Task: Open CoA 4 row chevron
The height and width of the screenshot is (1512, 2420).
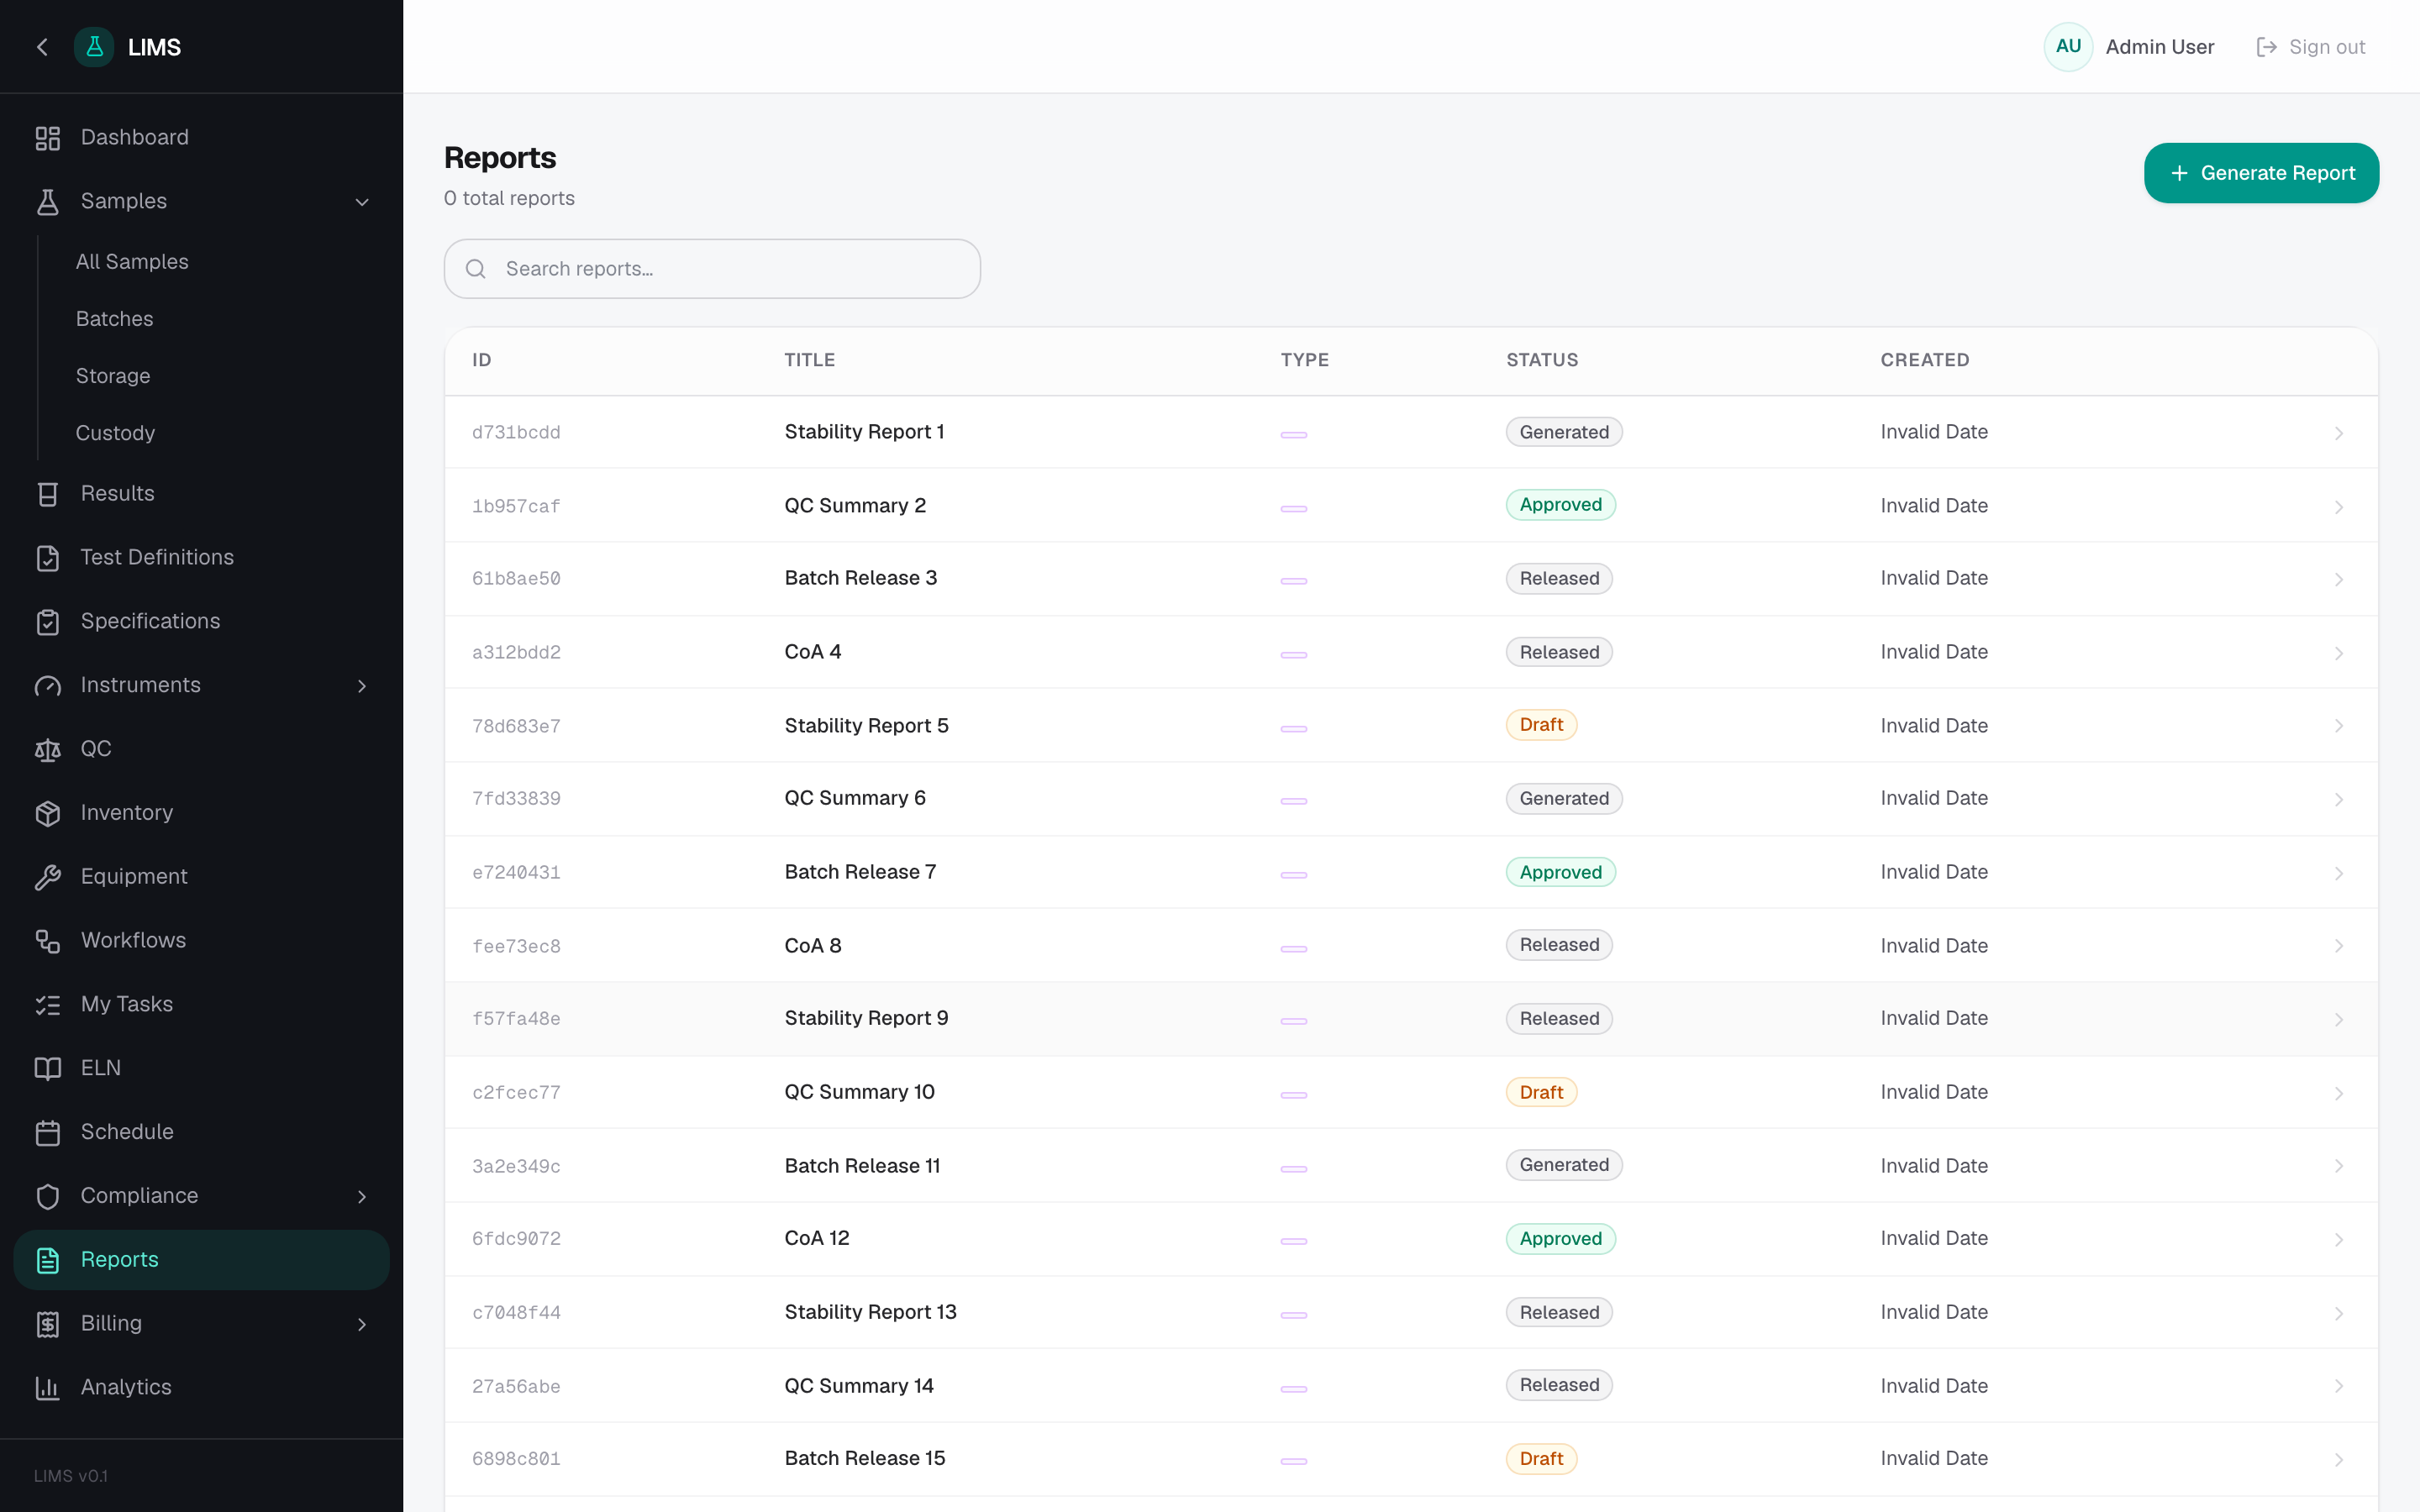Action: (x=2339, y=653)
